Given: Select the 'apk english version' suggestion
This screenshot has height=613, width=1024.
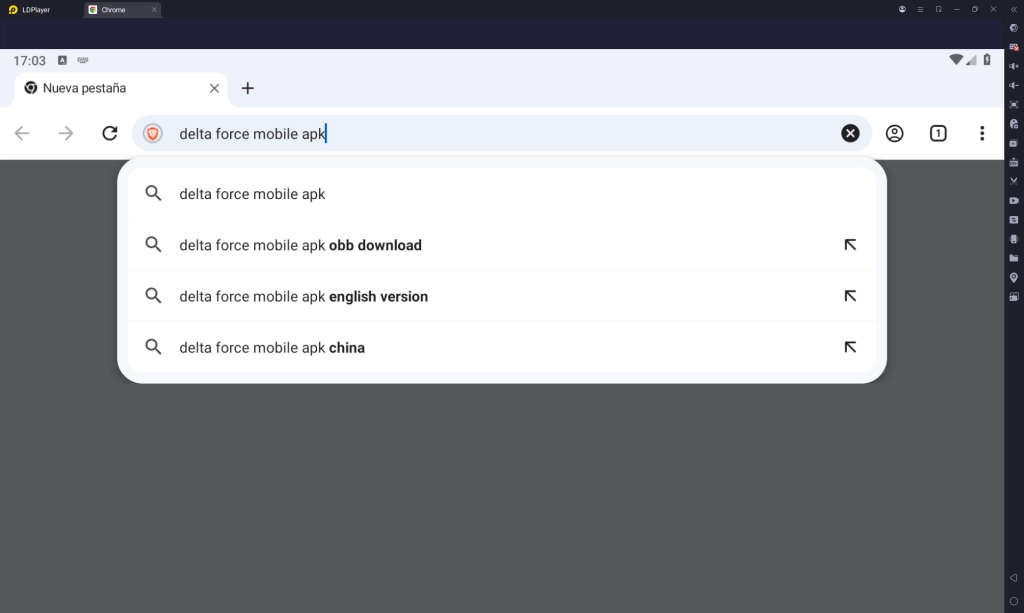Looking at the screenshot, I should coord(303,296).
